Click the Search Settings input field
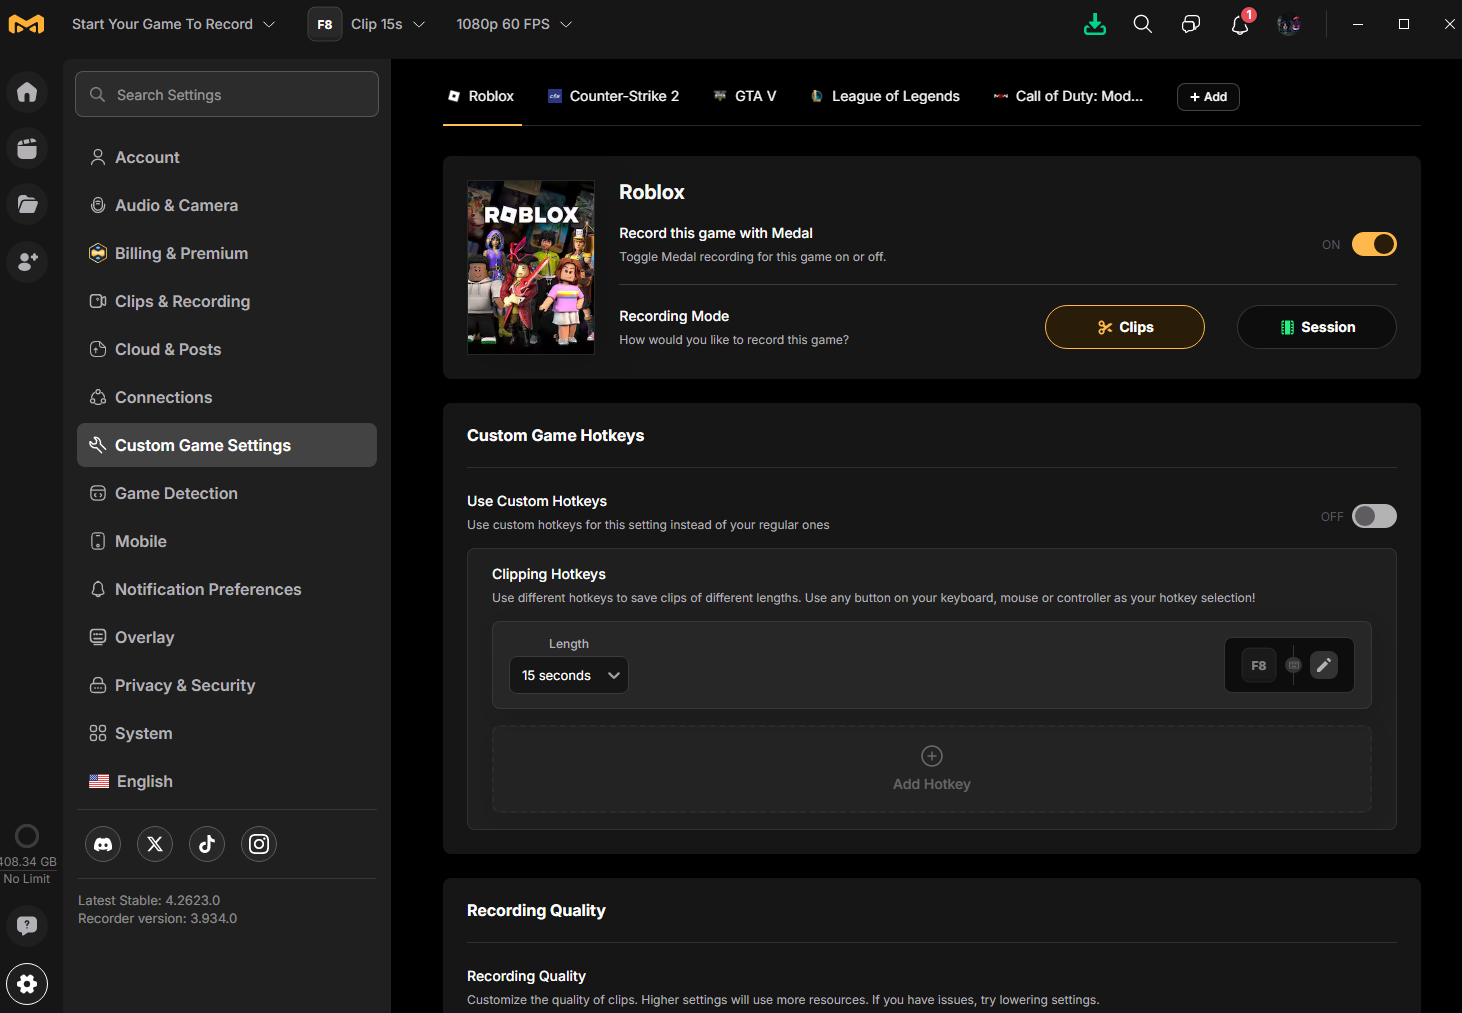The width and height of the screenshot is (1462, 1013). [226, 94]
